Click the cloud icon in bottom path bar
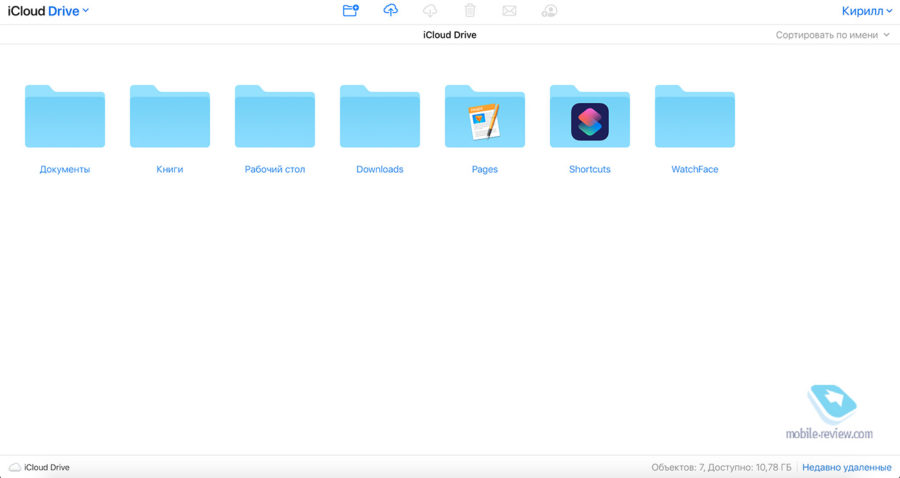Viewport: 900px width, 478px height. pos(15,467)
